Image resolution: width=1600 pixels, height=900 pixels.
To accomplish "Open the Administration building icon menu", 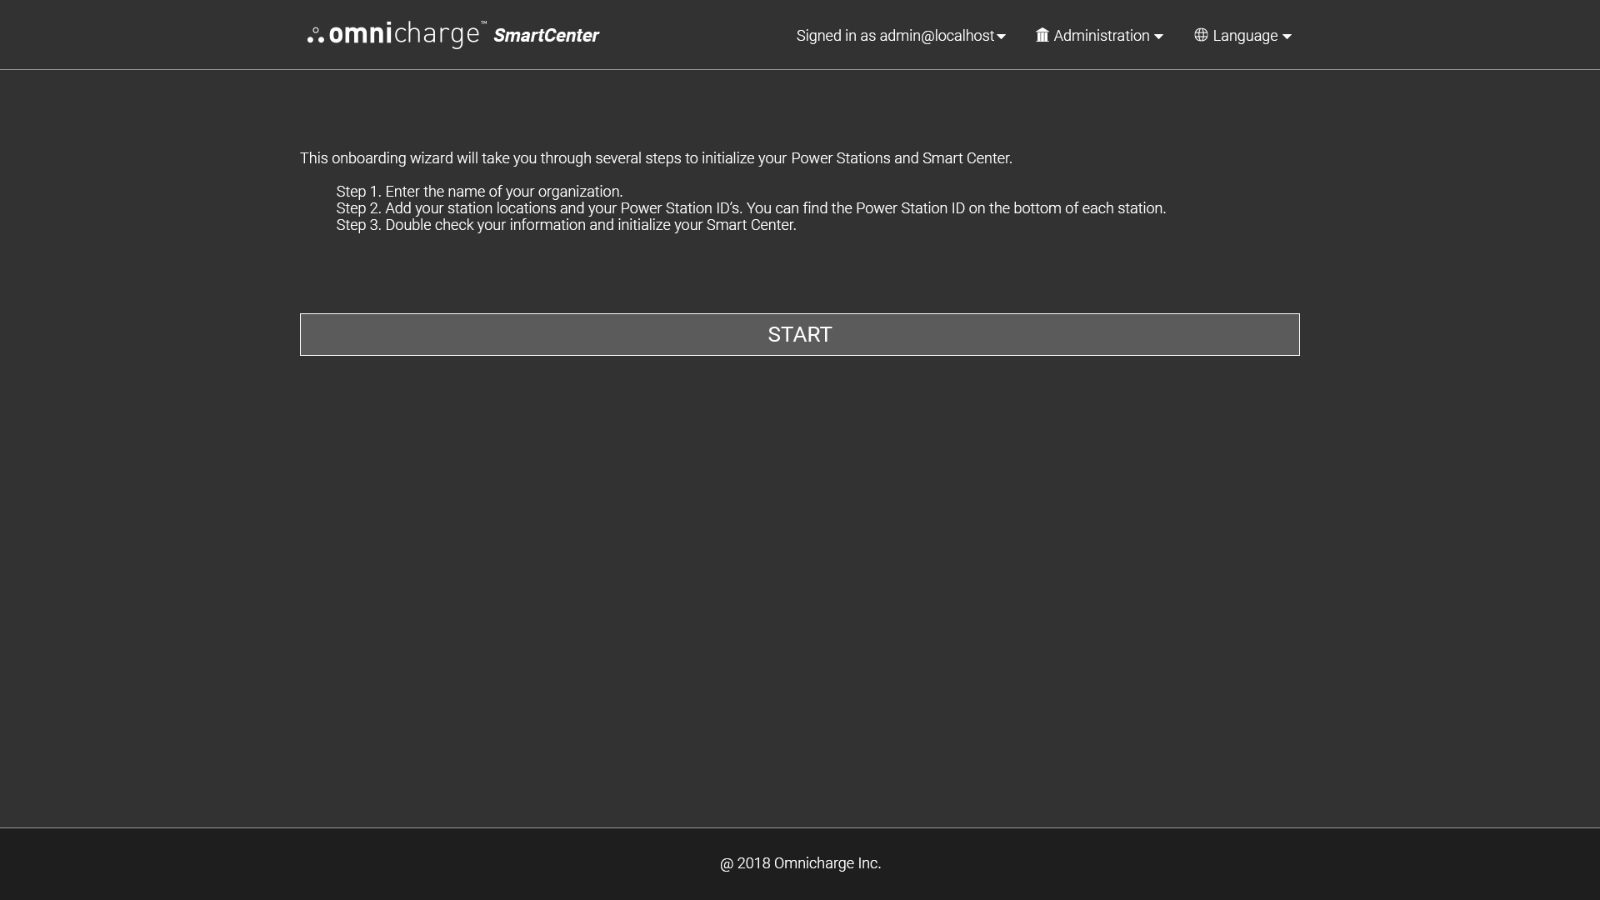I will coord(1042,35).
